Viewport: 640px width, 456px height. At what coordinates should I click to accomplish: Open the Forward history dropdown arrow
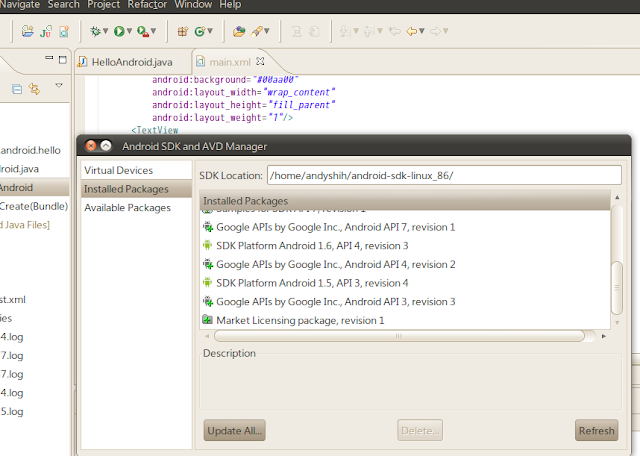tap(446, 31)
